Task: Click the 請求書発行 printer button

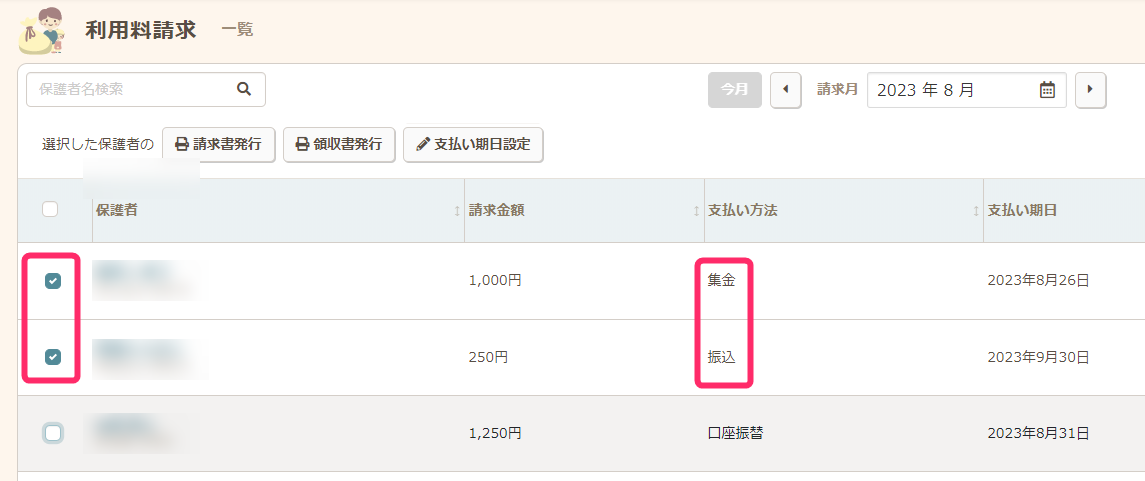Action: click(218, 145)
